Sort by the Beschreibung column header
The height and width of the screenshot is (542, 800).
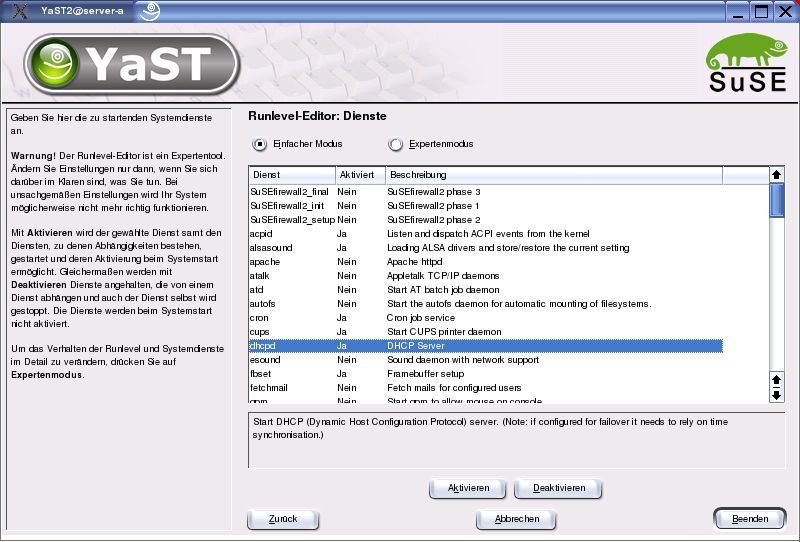pos(554,175)
